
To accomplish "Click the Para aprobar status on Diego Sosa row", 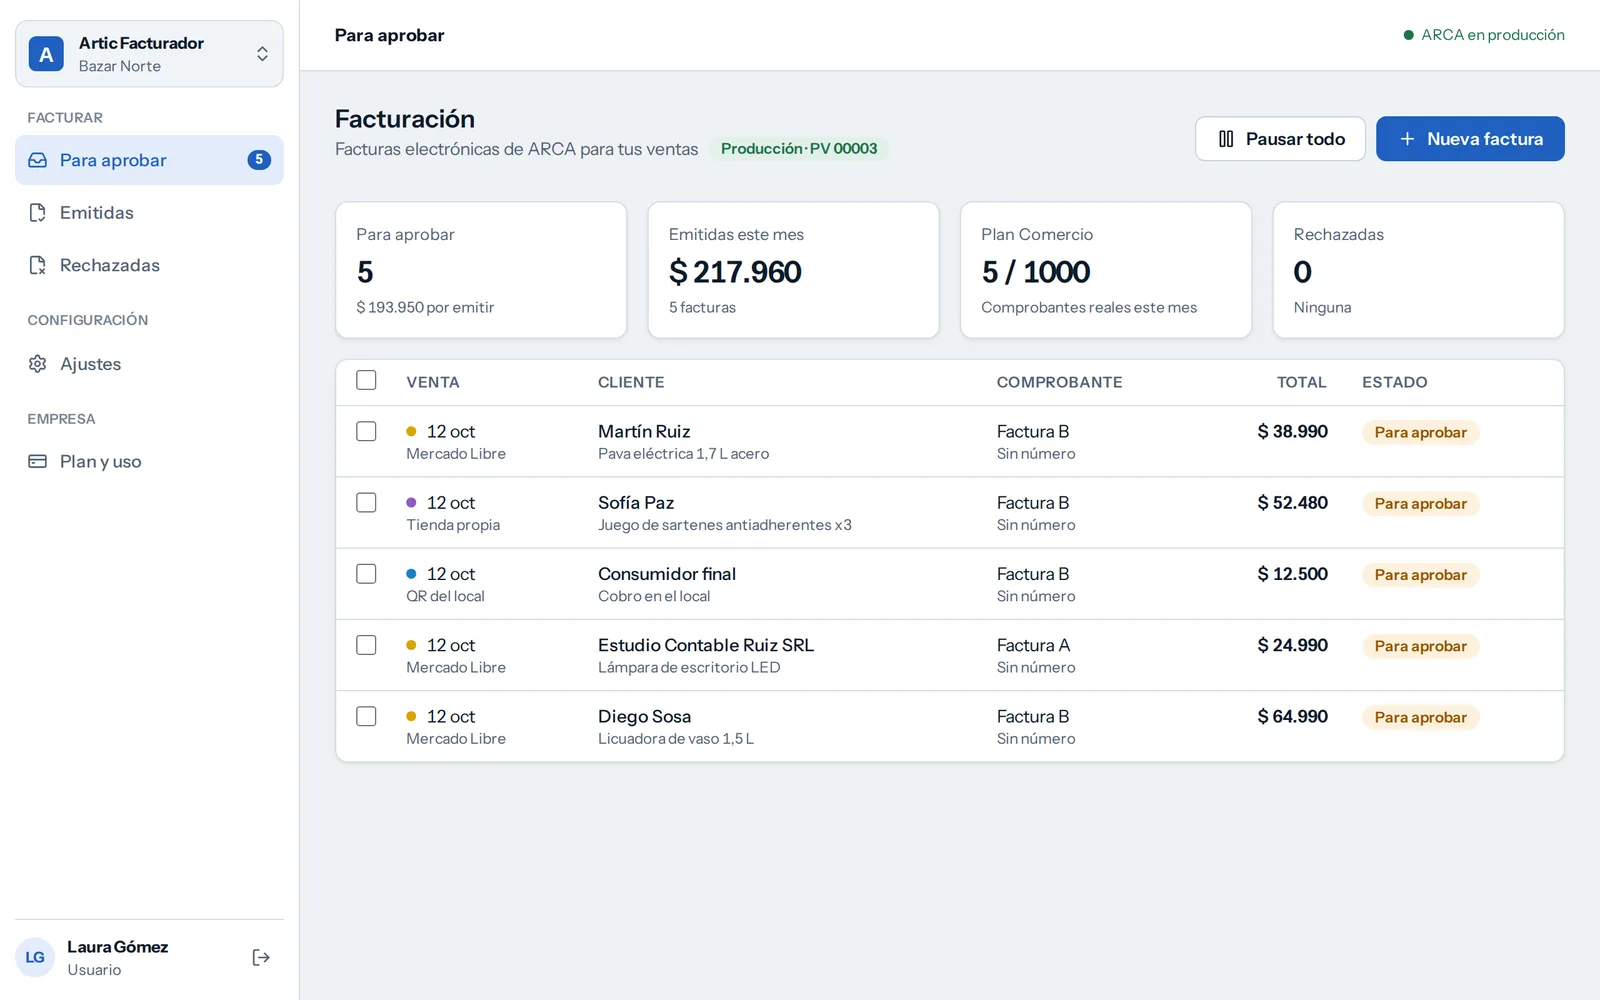I will coord(1420,717).
